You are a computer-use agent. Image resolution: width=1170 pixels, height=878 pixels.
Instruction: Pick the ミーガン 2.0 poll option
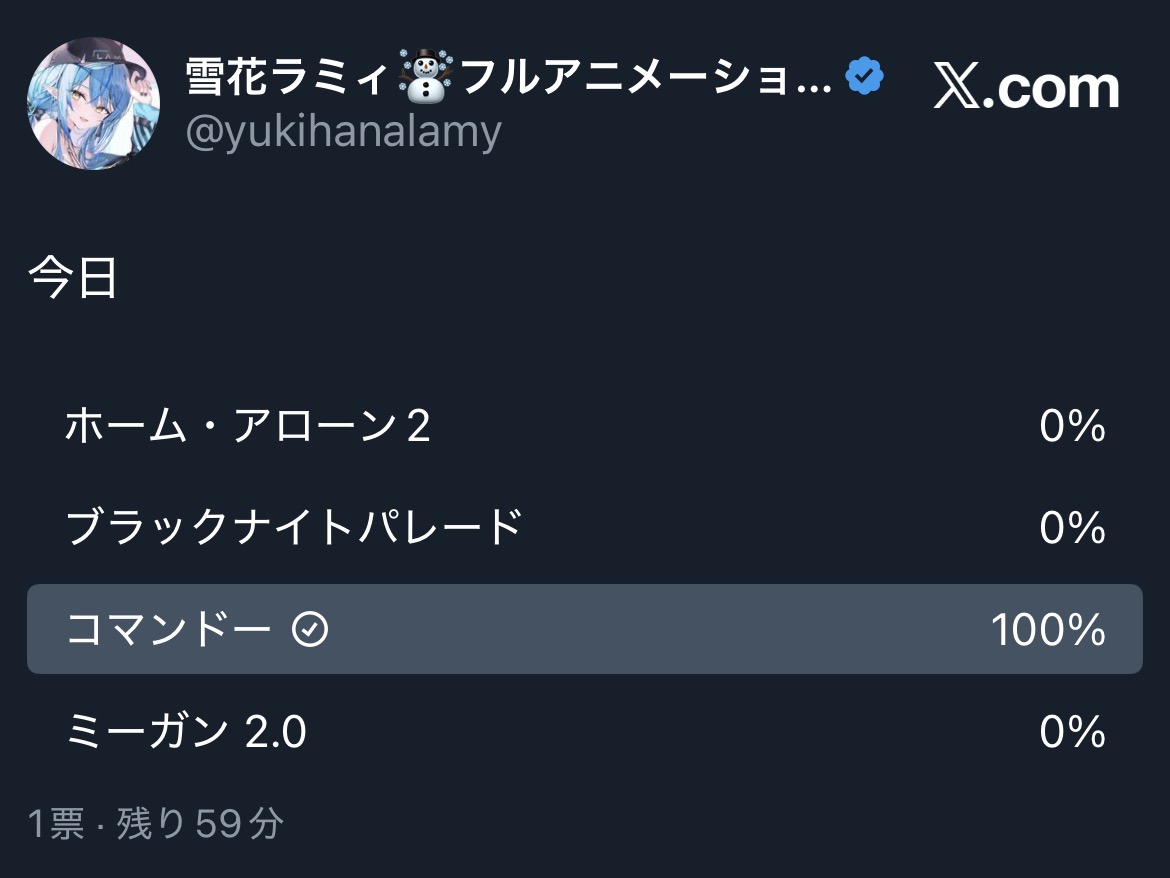tap(186, 733)
